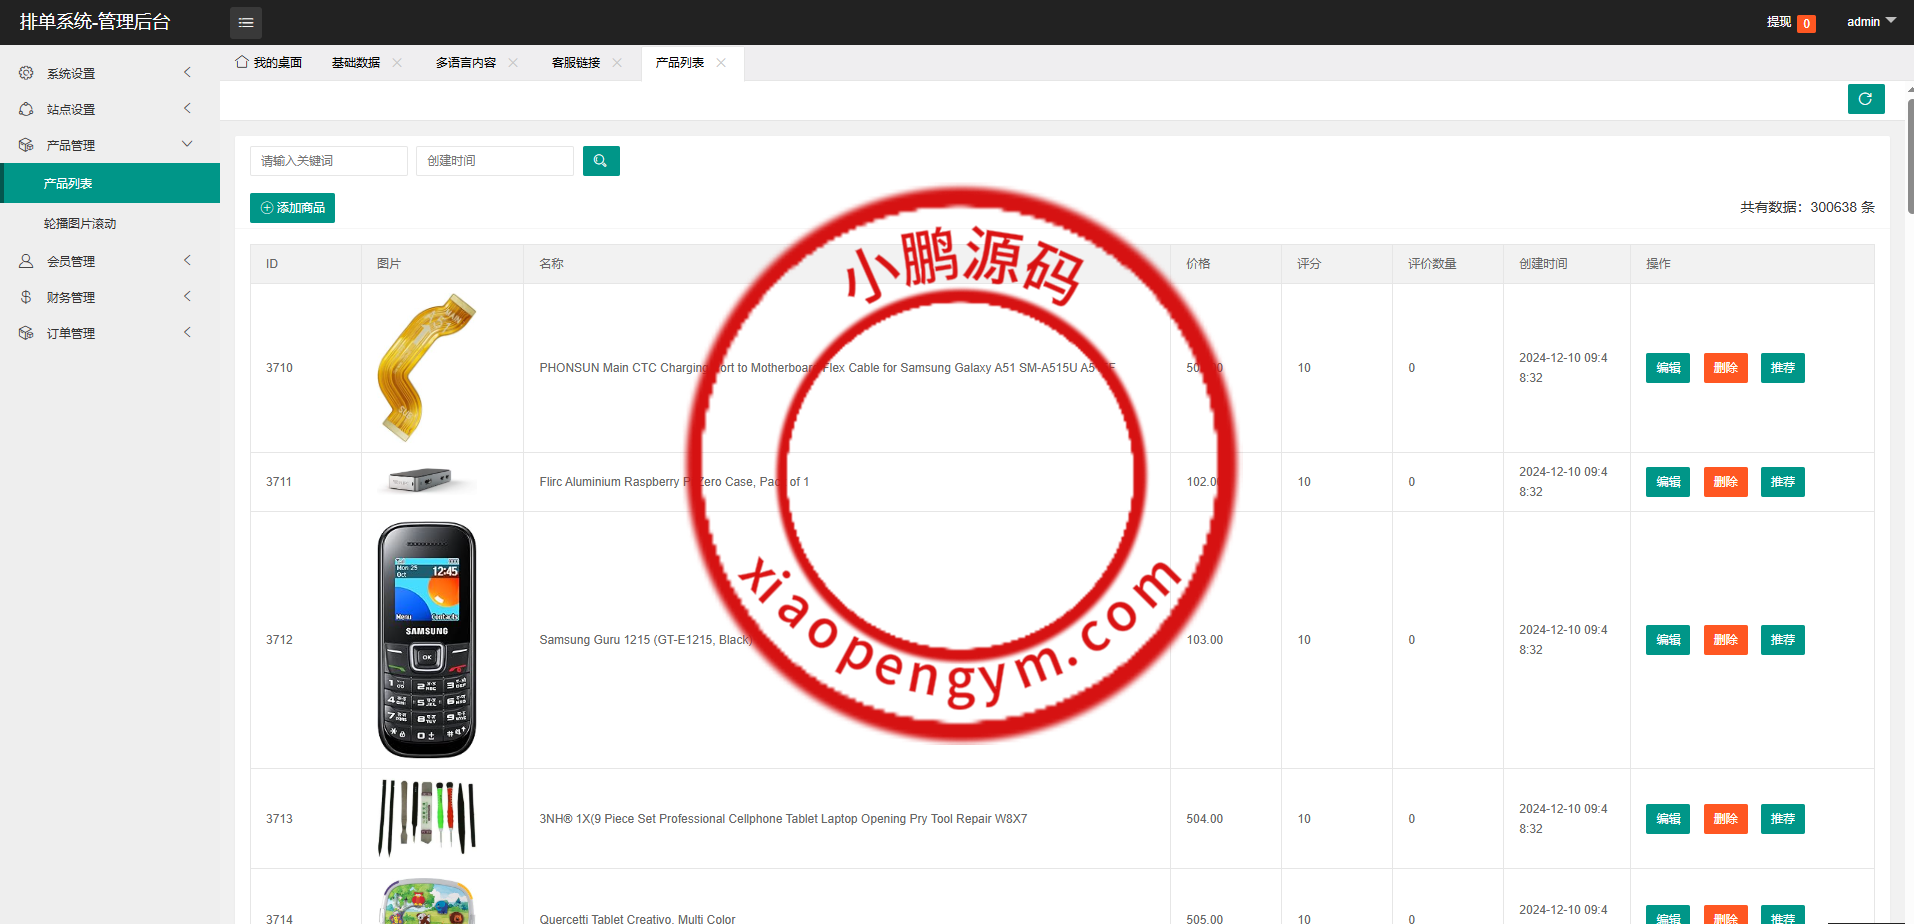This screenshot has width=1914, height=924.
Task: Click the Samsung Guru phone thumbnail
Action: (x=427, y=640)
